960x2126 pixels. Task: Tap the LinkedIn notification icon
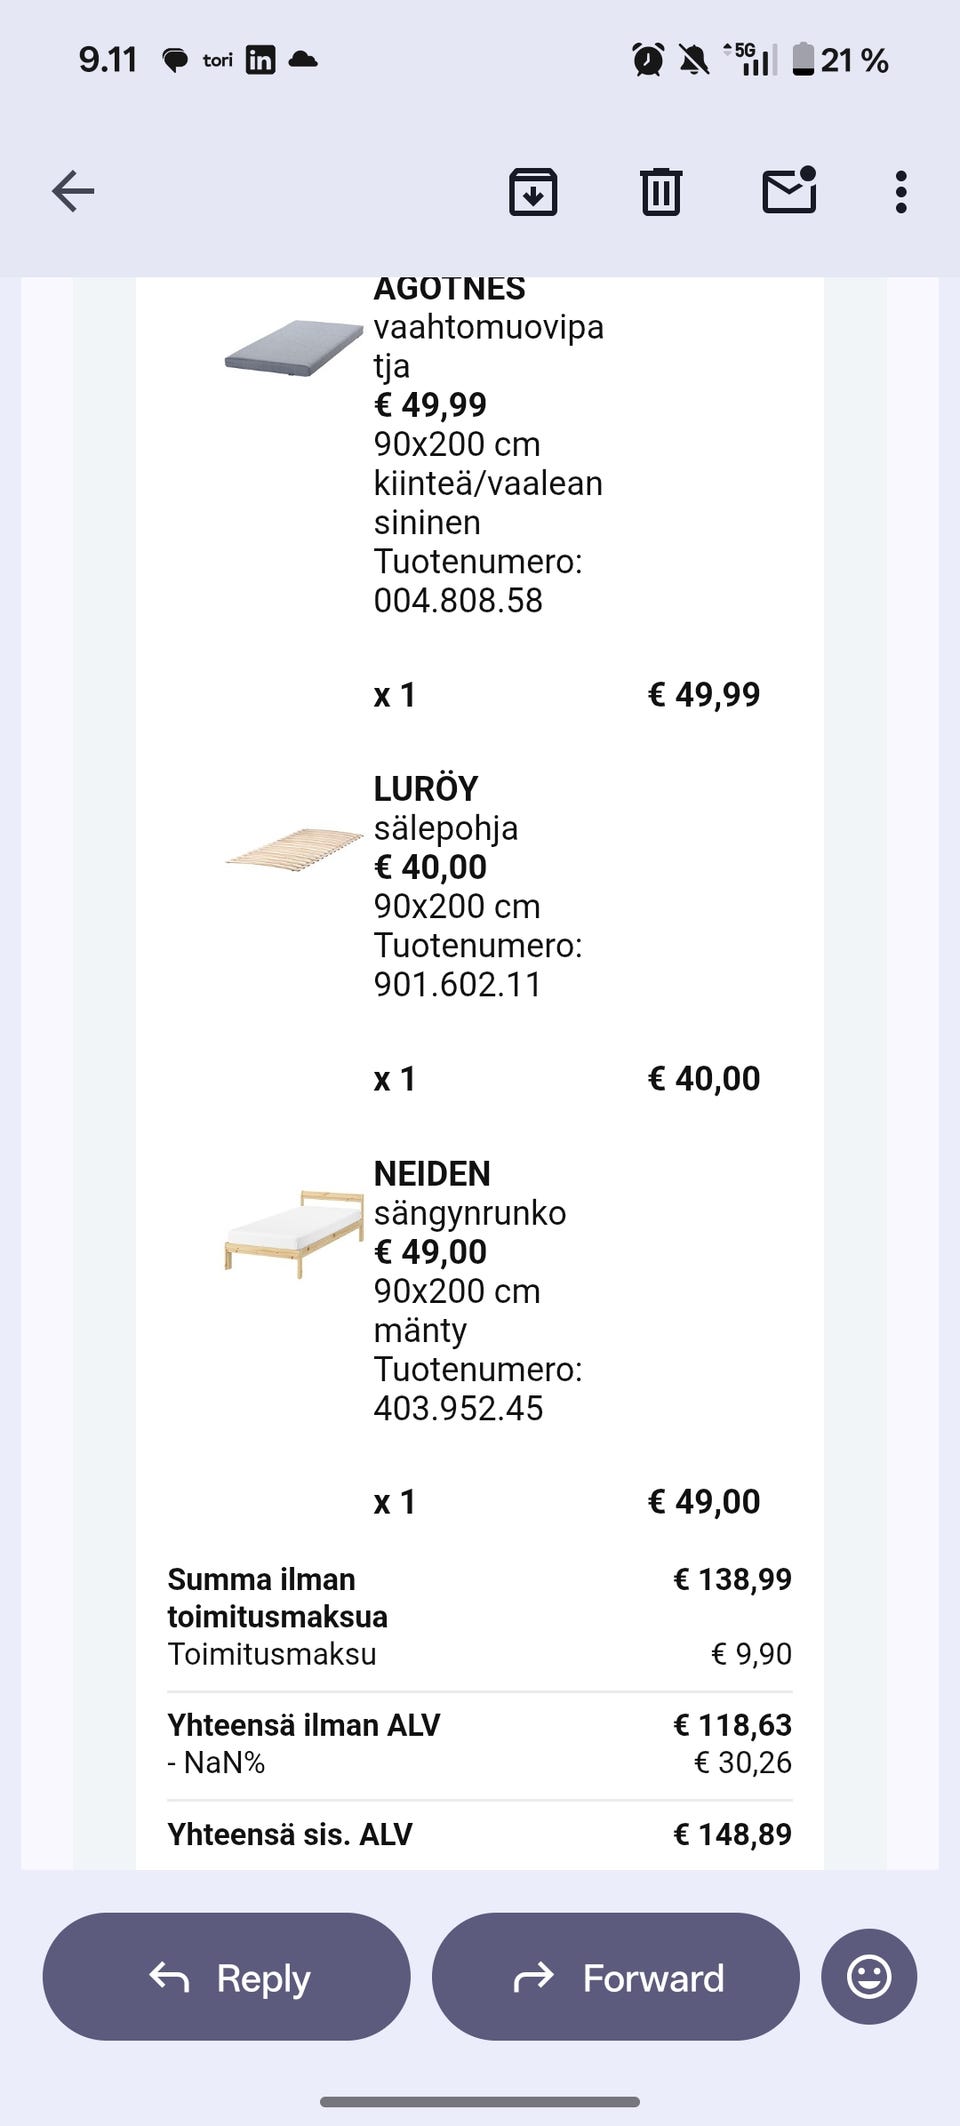[x=260, y=60]
